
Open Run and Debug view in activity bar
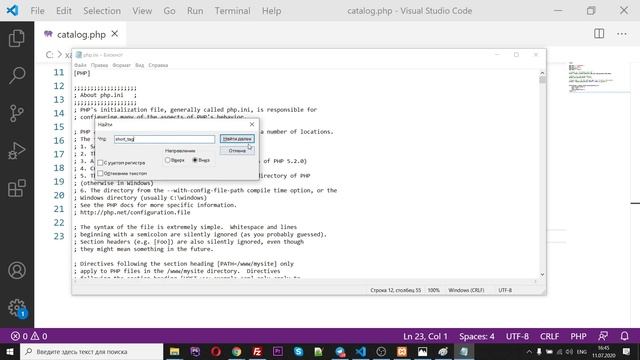coord(17,151)
